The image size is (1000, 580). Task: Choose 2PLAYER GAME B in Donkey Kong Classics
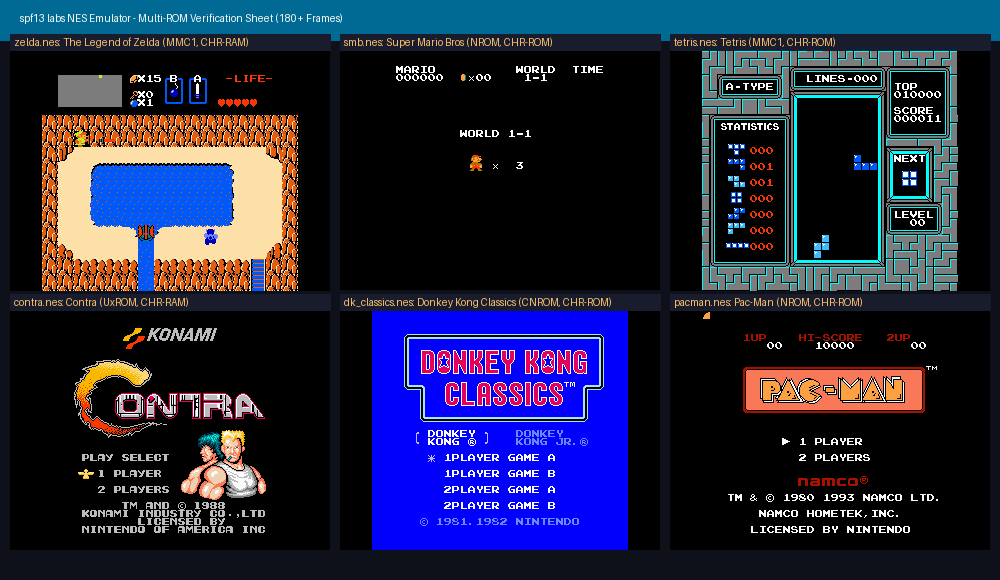[499, 505]
